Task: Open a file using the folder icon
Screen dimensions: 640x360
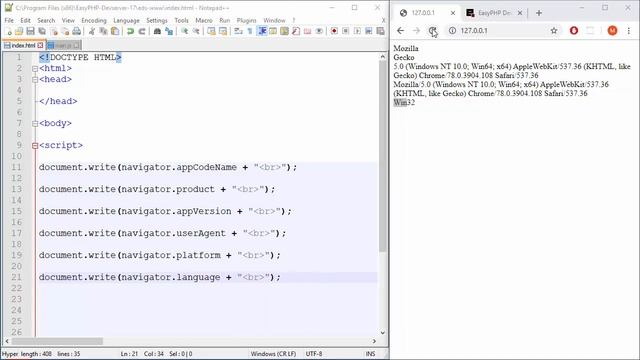Action: [19, 31]
